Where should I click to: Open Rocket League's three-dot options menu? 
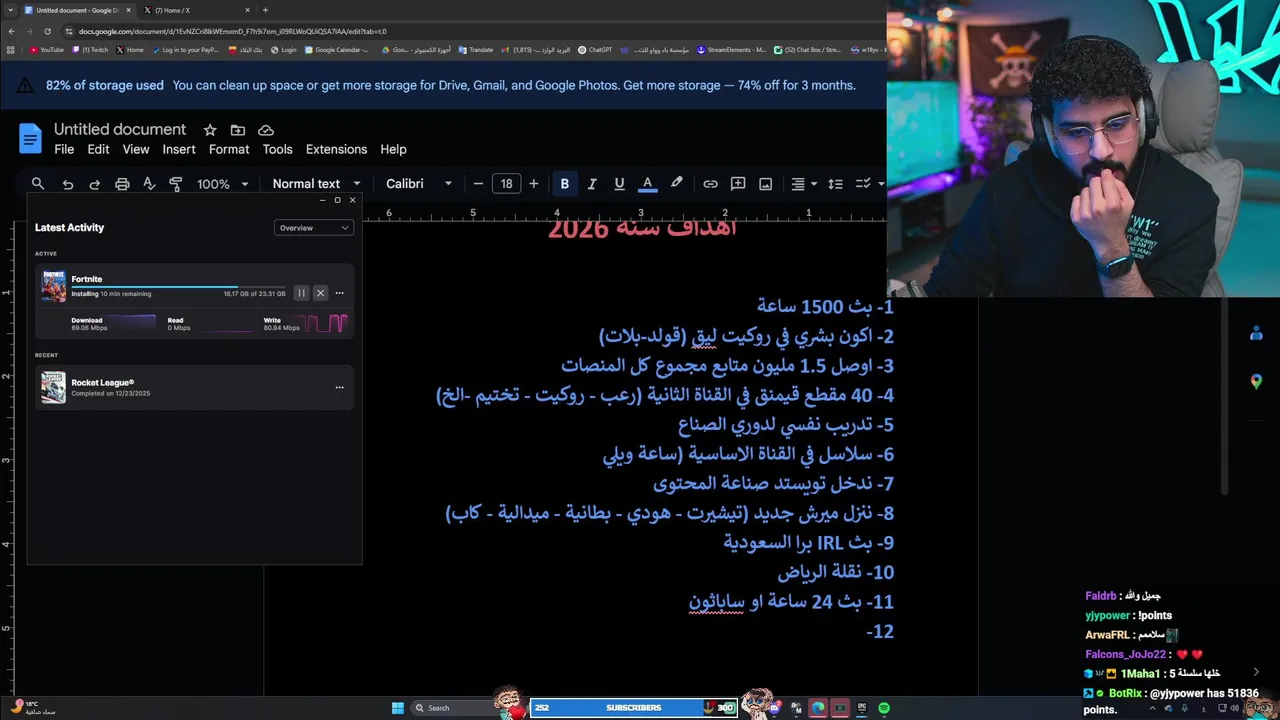(339, 387)
